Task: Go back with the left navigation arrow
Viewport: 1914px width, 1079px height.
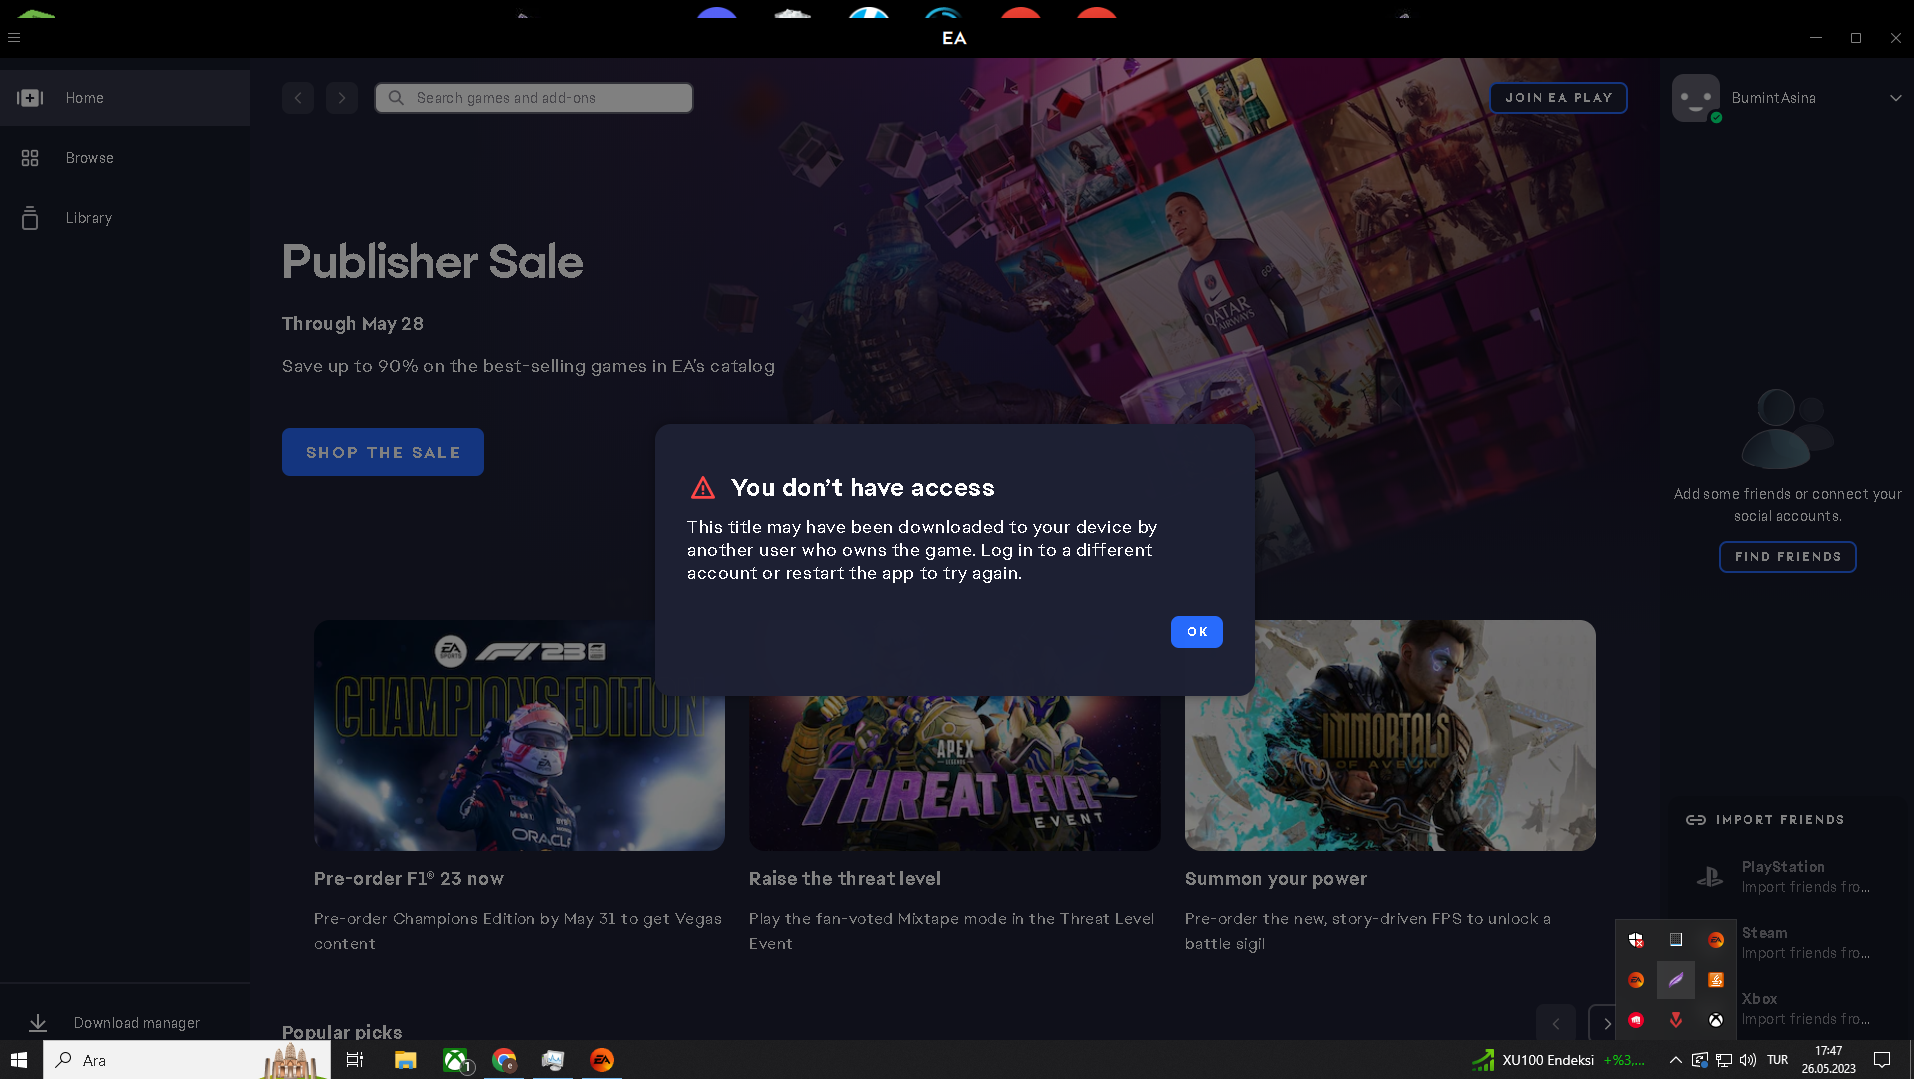Action: pyautogui.click(x=298, y=98)
